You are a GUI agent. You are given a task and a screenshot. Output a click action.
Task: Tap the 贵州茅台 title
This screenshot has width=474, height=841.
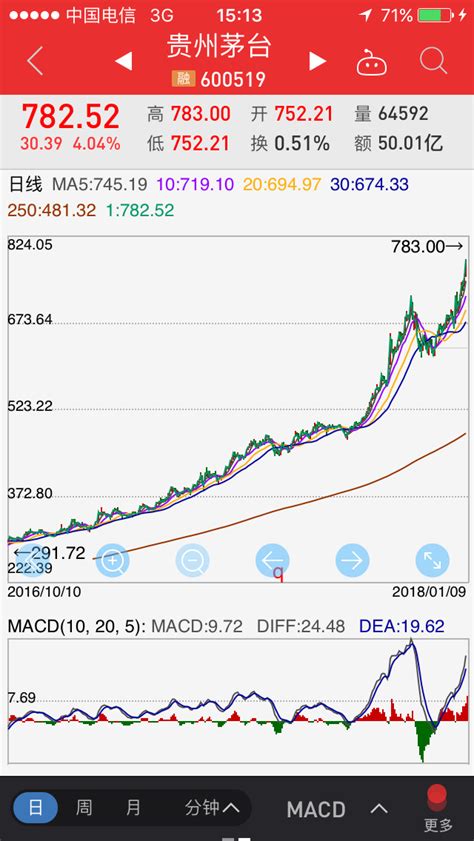tap(219, 45)
